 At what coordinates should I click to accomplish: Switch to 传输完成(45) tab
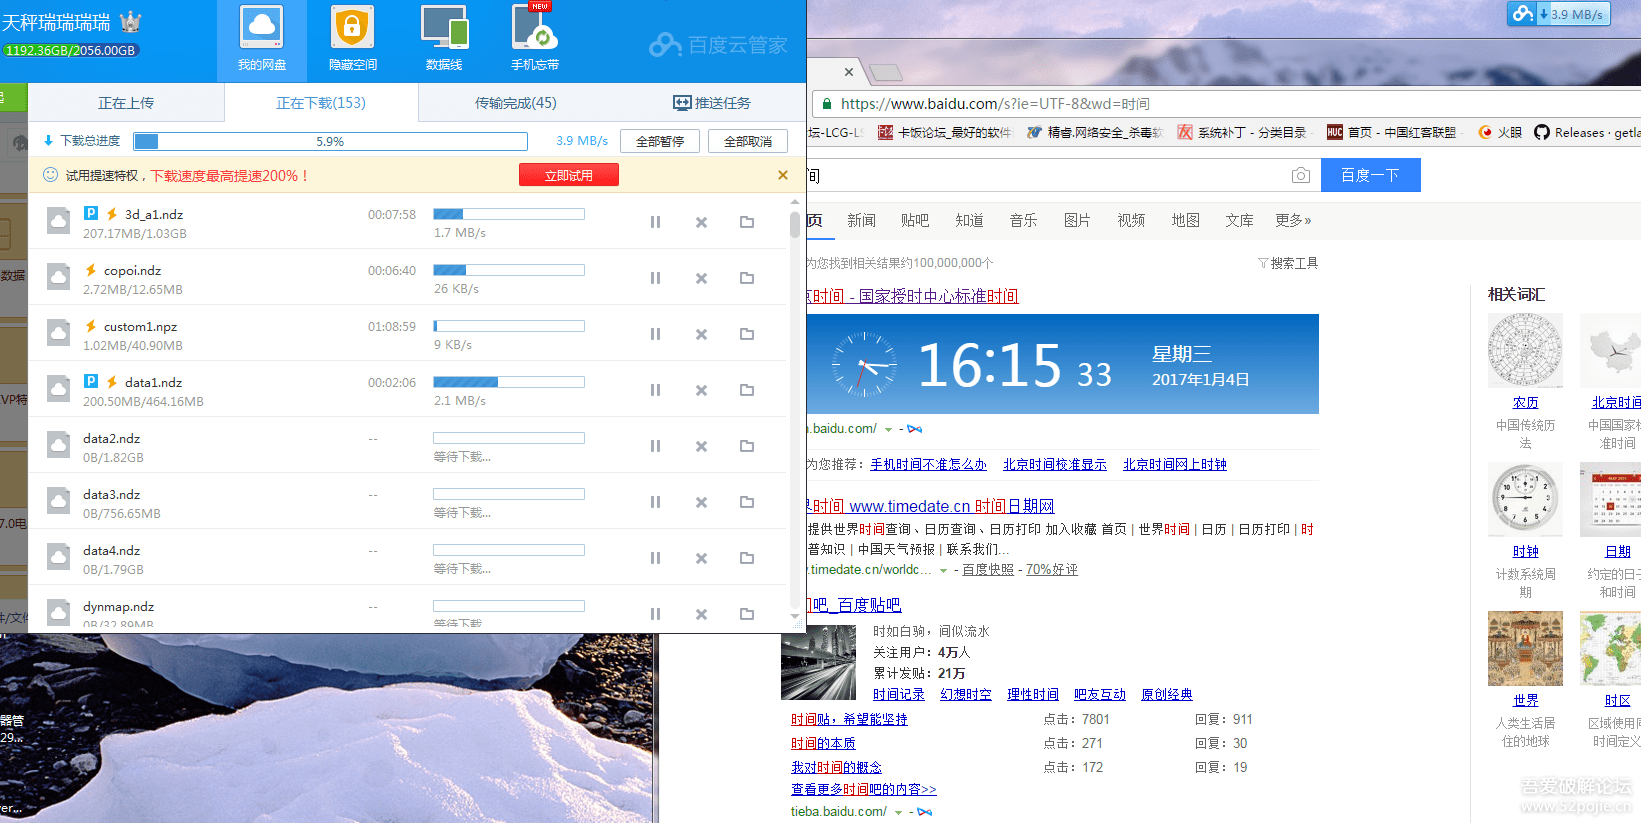(515, 103)
